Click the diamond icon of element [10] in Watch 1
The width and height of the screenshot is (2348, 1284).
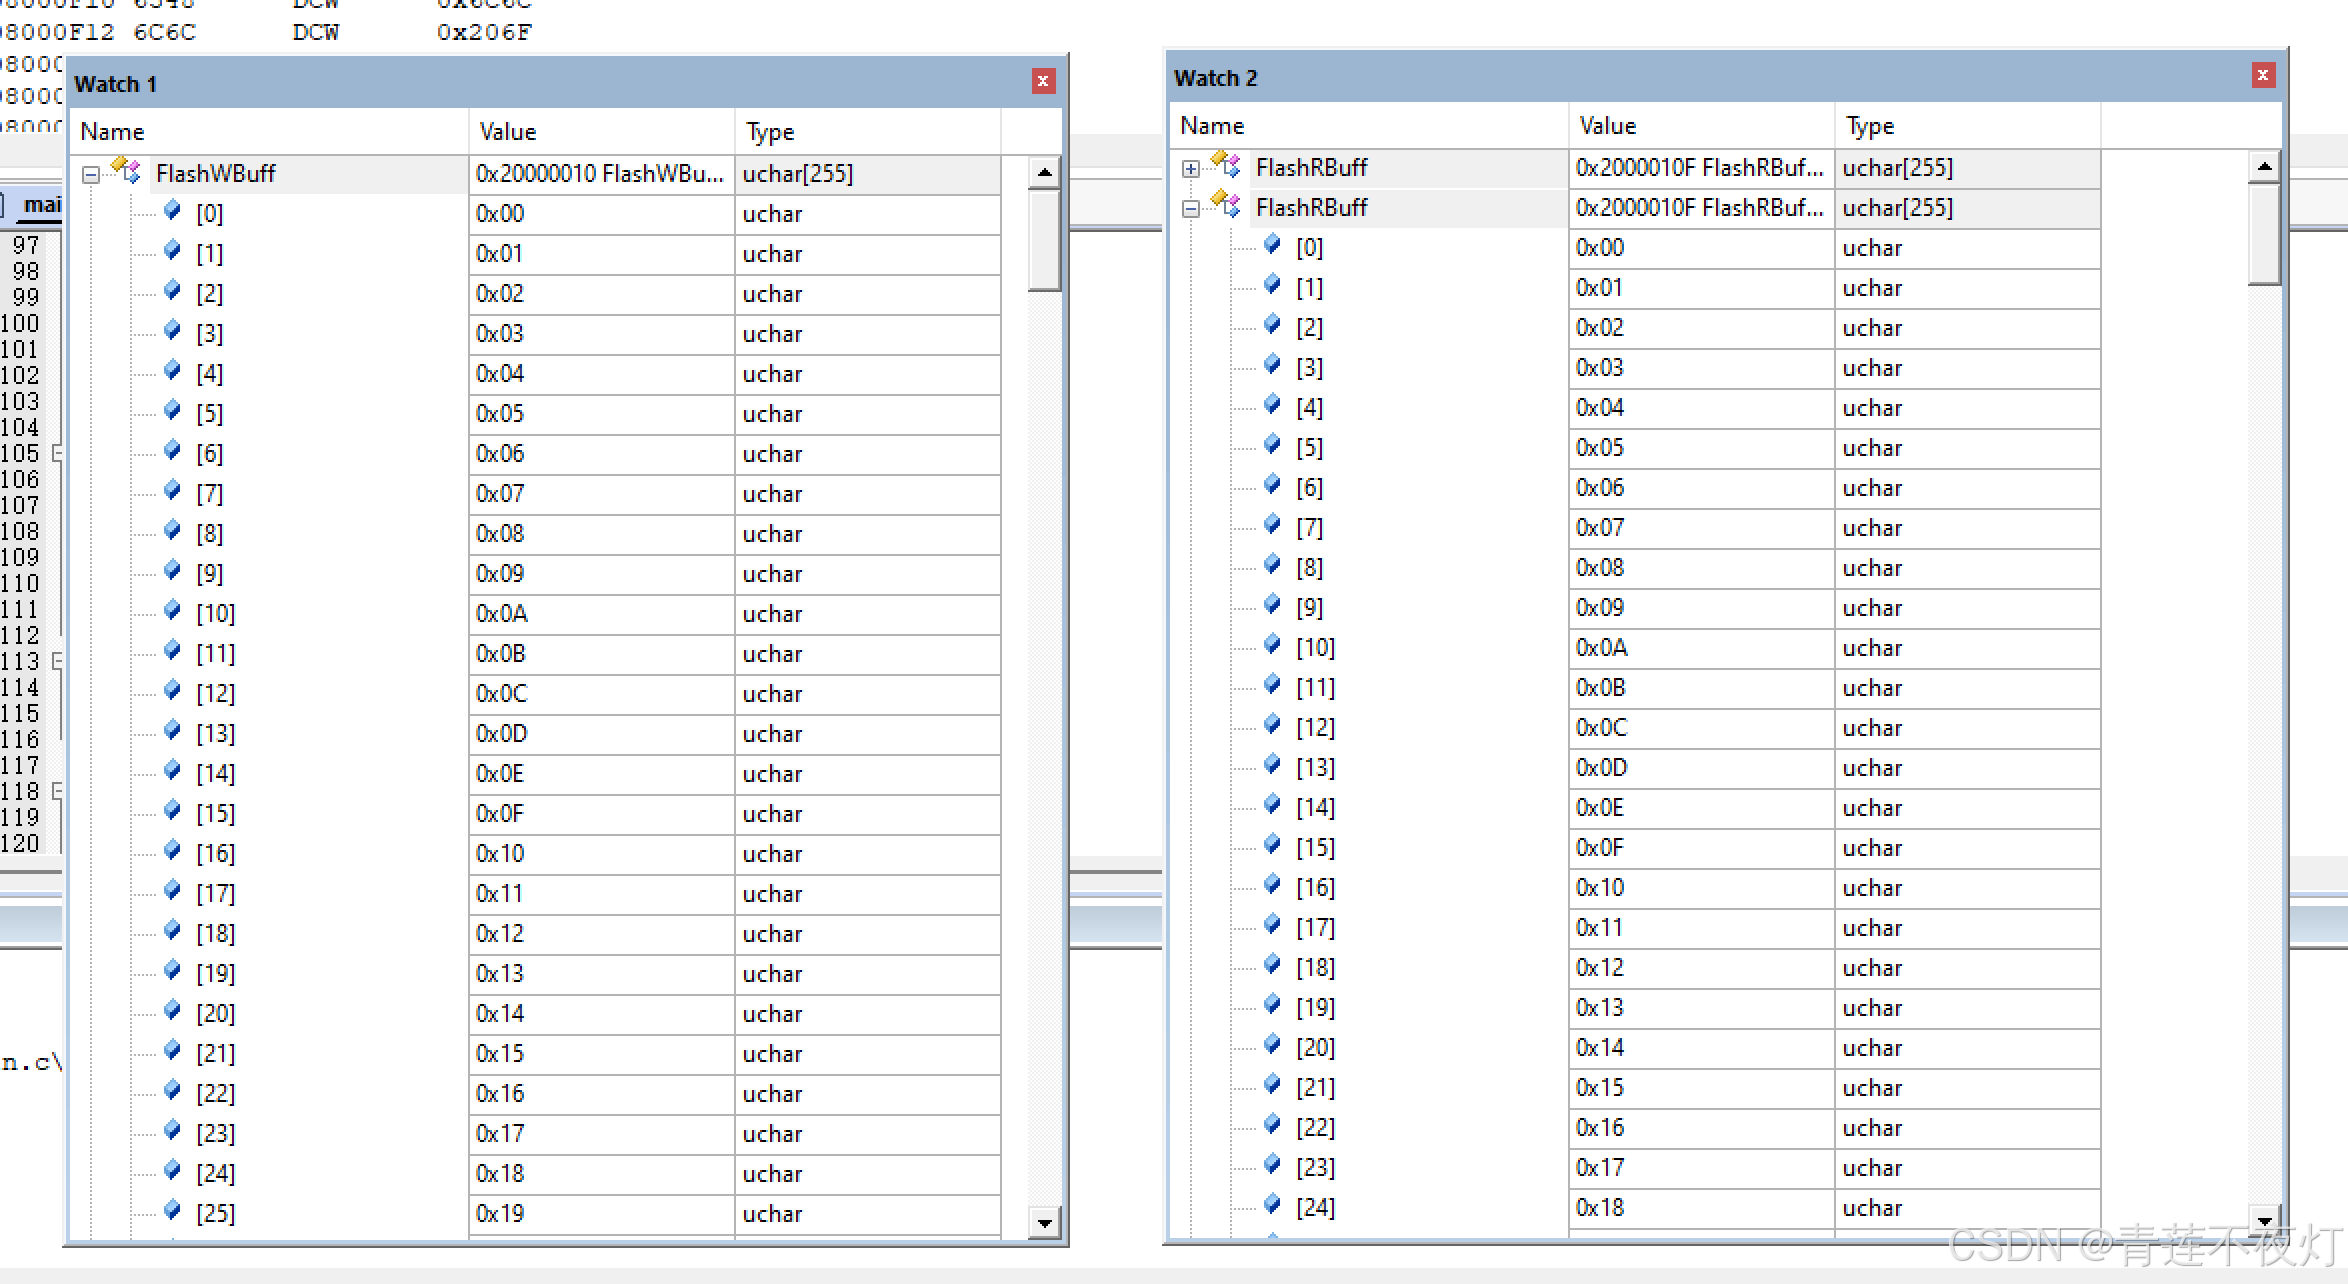point(172,611)
